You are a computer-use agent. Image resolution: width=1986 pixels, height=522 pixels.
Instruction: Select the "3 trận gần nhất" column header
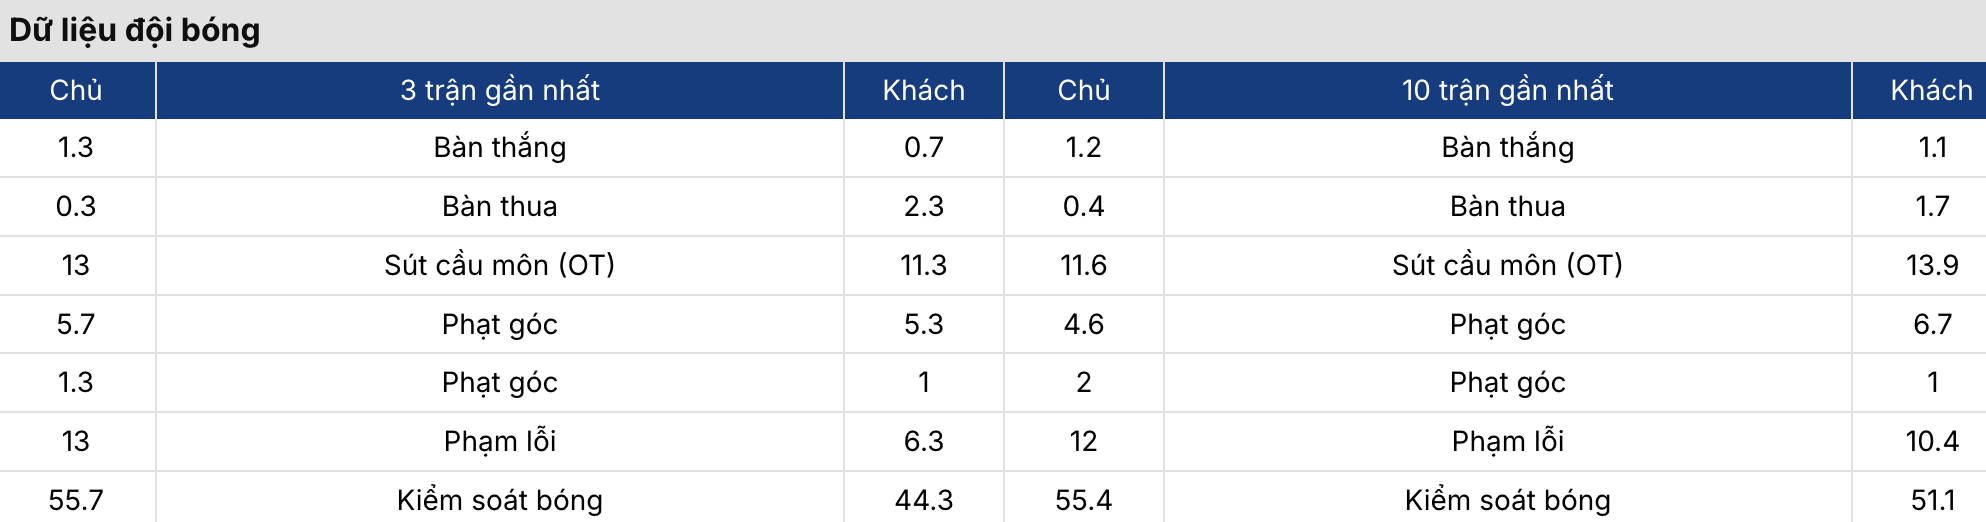point(500,91)
